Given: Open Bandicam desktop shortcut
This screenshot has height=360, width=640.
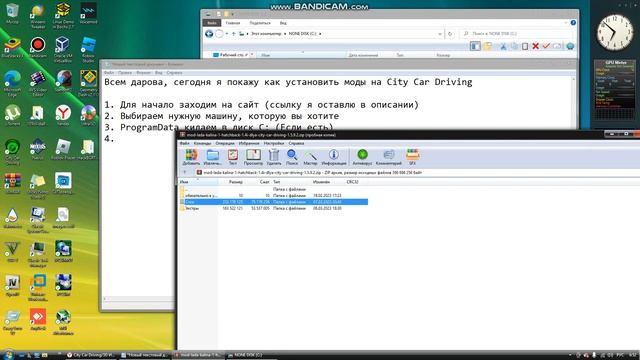Looking at the screenshot, I should tap(38, 47).
